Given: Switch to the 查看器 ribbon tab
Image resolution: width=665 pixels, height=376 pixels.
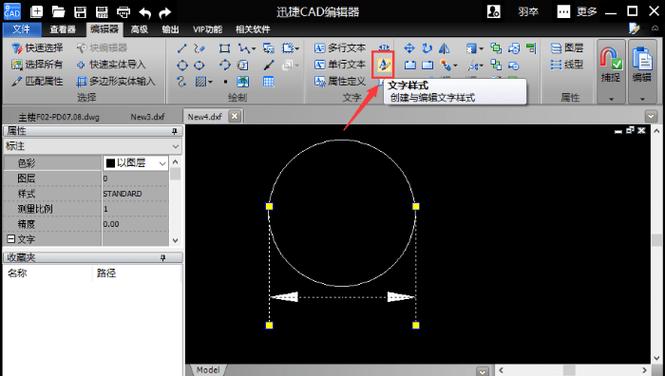Looking at the screenshot, I should [x=62, y=29].
